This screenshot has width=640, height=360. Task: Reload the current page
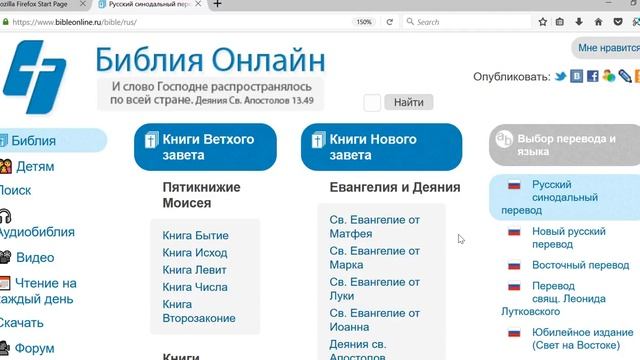pyautogui.click(x=389, y=22)
